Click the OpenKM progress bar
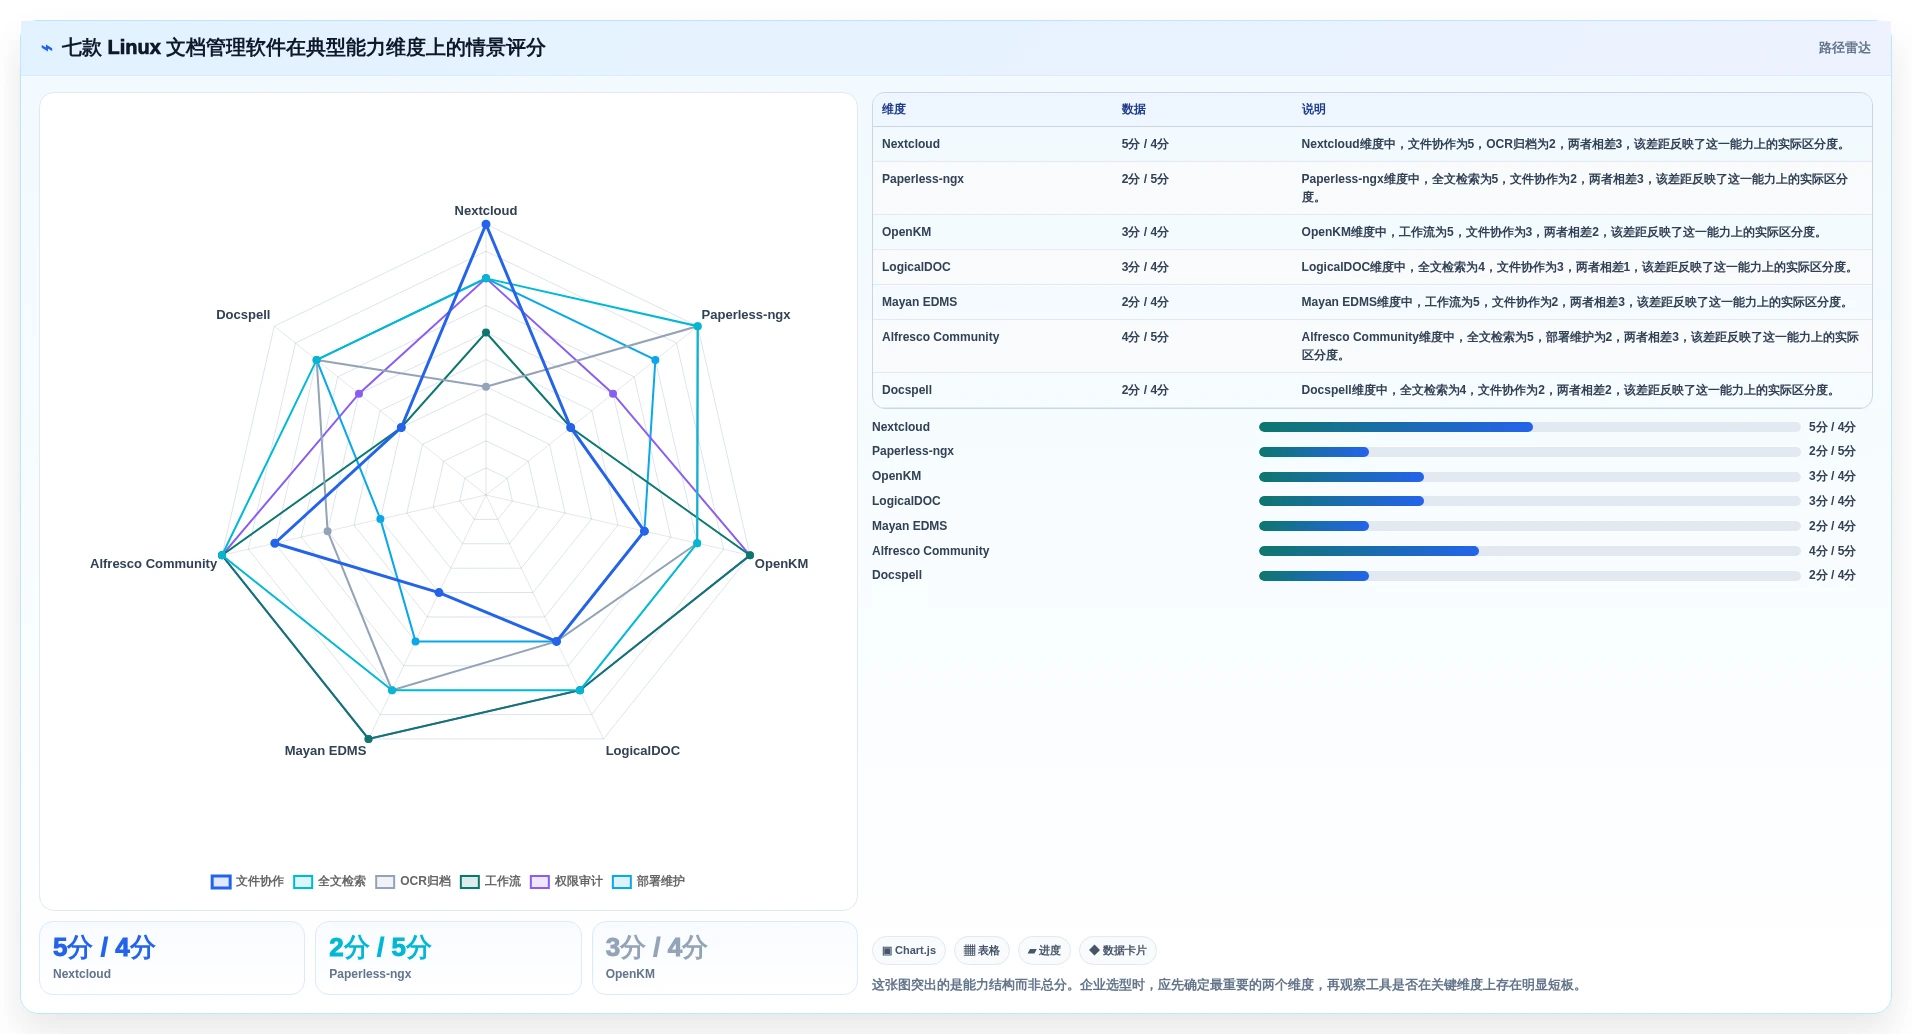The width and height of the screenshot is (1912, 1034). coord(1529,477)
